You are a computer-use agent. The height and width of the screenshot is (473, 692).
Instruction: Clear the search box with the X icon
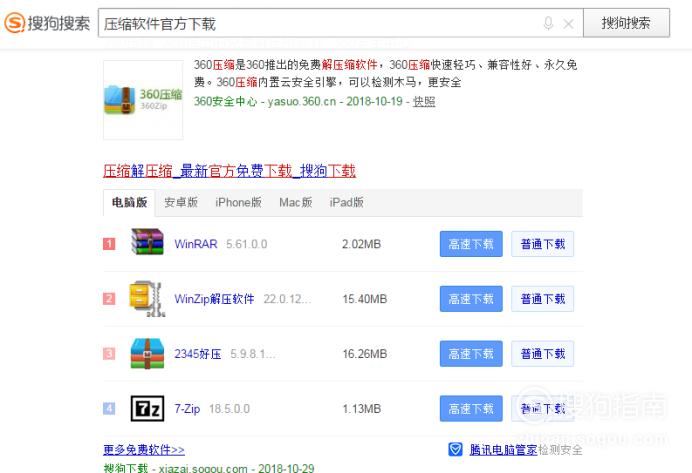[x=568, y=24]
